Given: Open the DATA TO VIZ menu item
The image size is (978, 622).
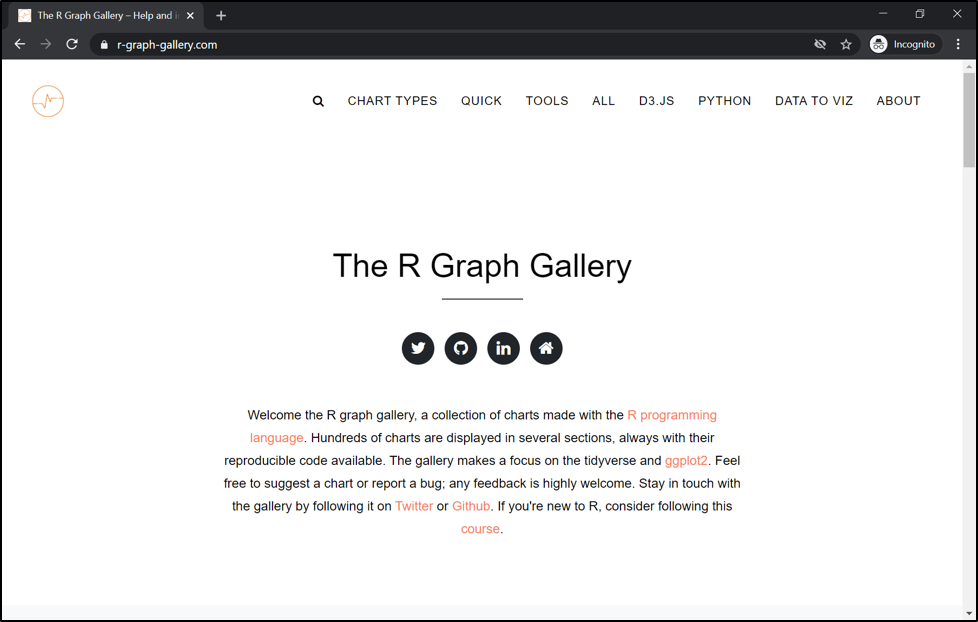Looking at the screenshot, I should [x=814, y=101].
